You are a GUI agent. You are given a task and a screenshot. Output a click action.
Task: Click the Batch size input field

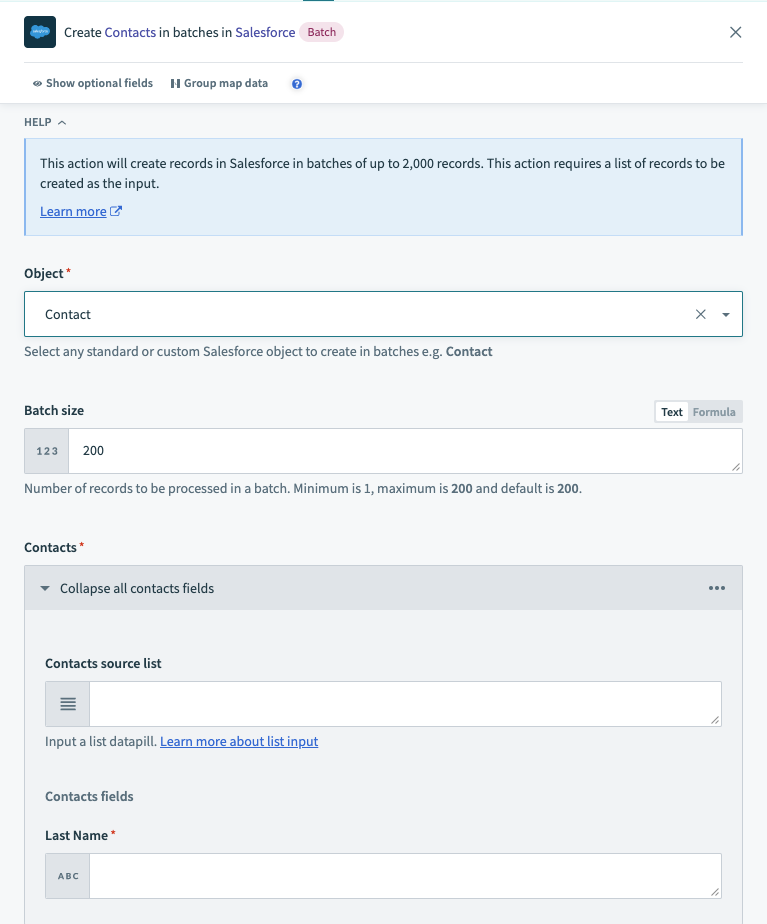[405, 451]
